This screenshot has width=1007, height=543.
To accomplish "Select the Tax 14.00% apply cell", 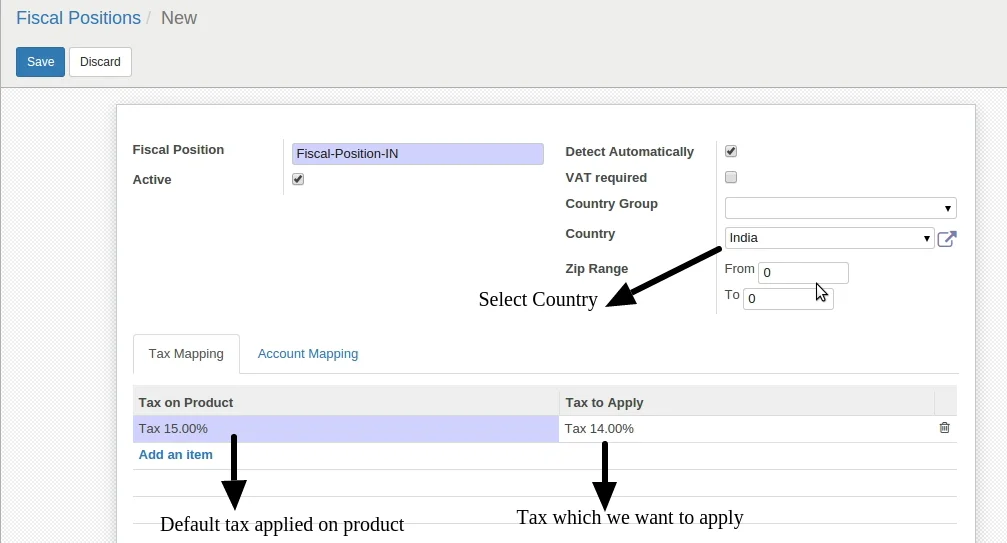I will point(745,429).
